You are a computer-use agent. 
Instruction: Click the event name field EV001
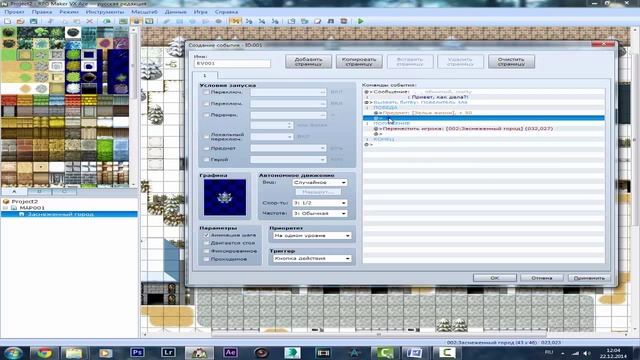[x=232, y=63]
